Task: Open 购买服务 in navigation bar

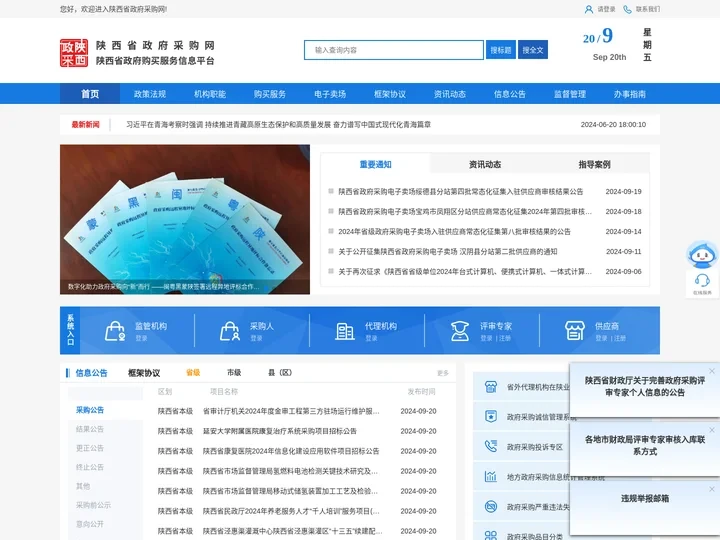Action: [270, 94]
